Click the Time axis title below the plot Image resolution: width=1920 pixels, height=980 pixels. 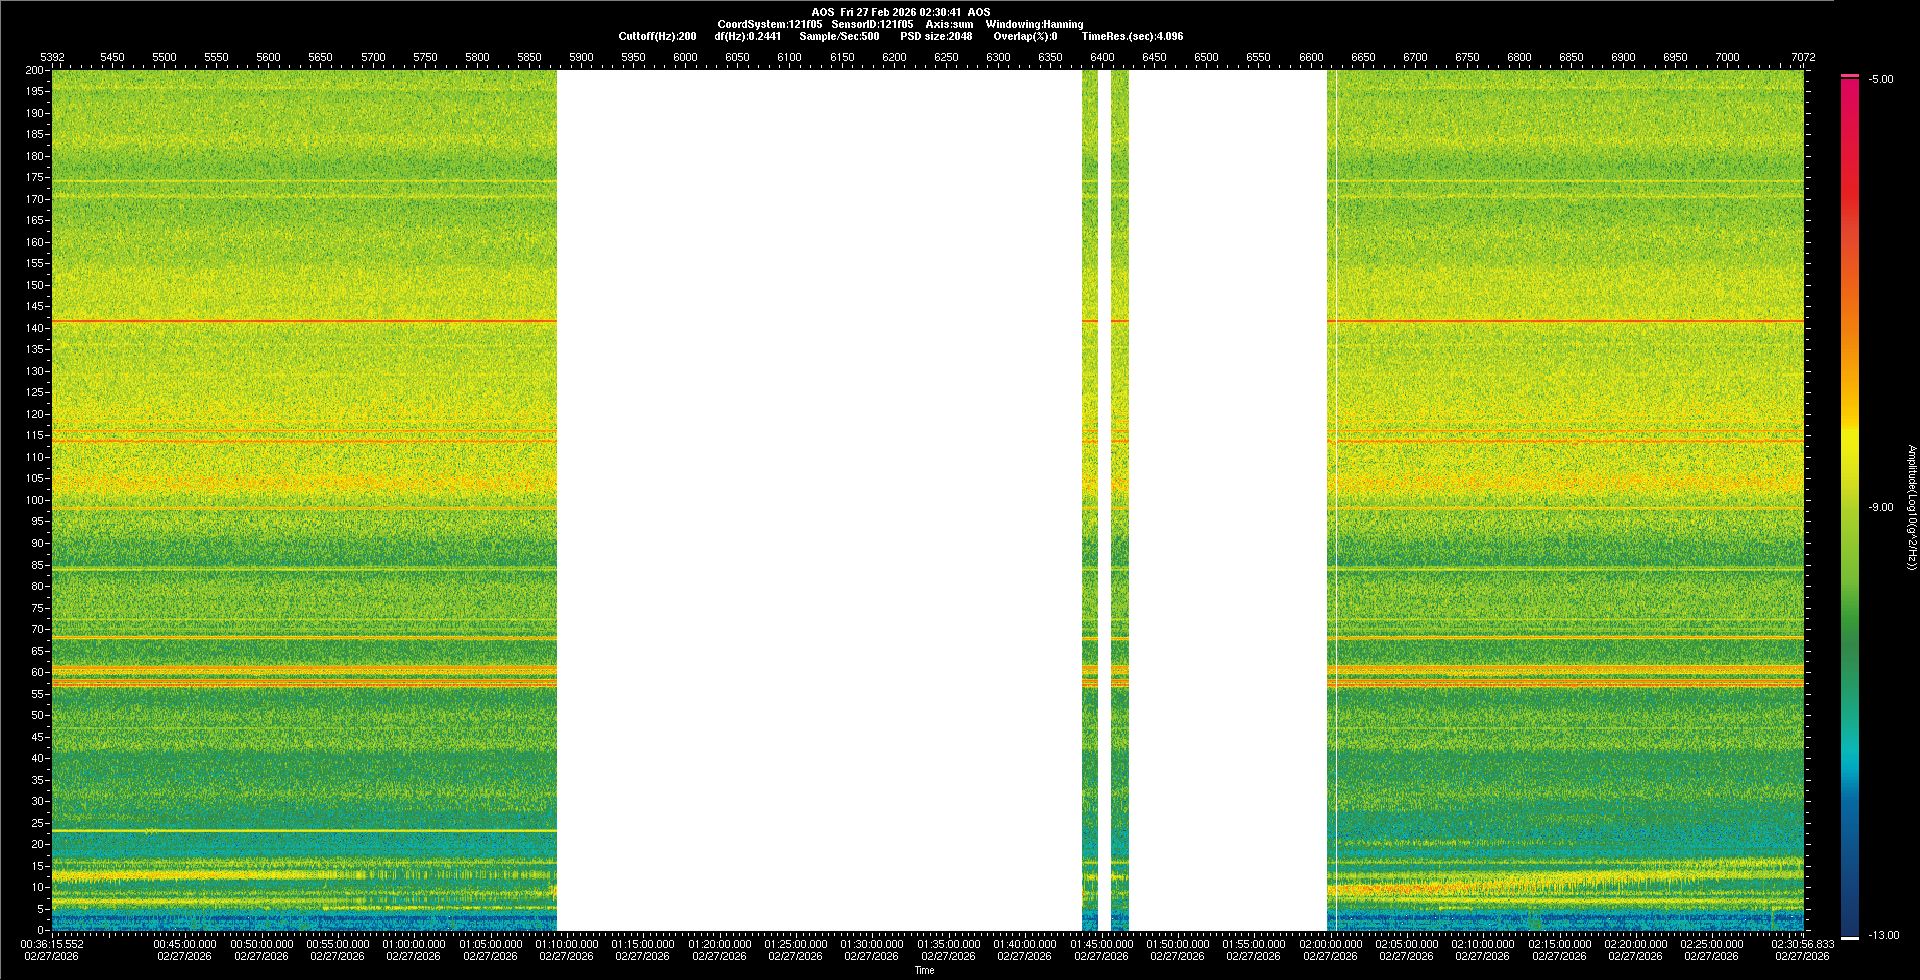(925, 970)
